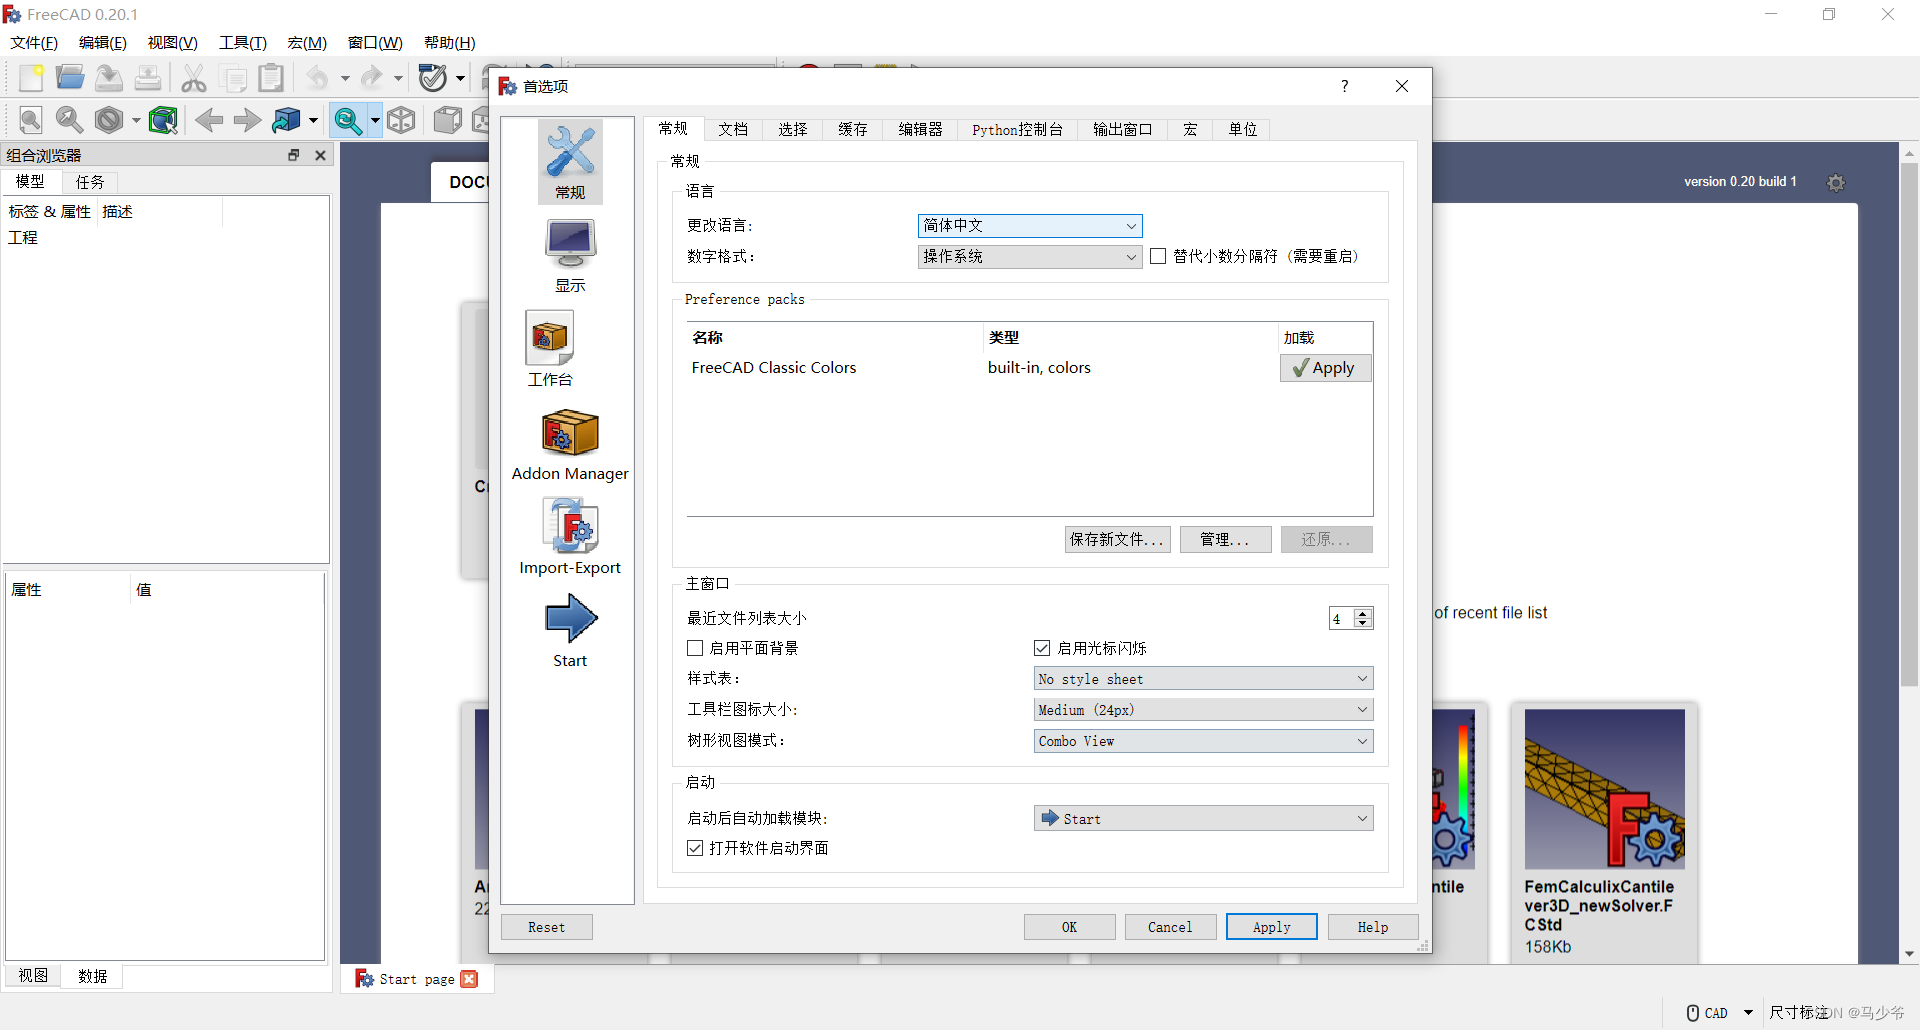
Task: Select the Draw Style hexagon icon
Action: (109, 120)
